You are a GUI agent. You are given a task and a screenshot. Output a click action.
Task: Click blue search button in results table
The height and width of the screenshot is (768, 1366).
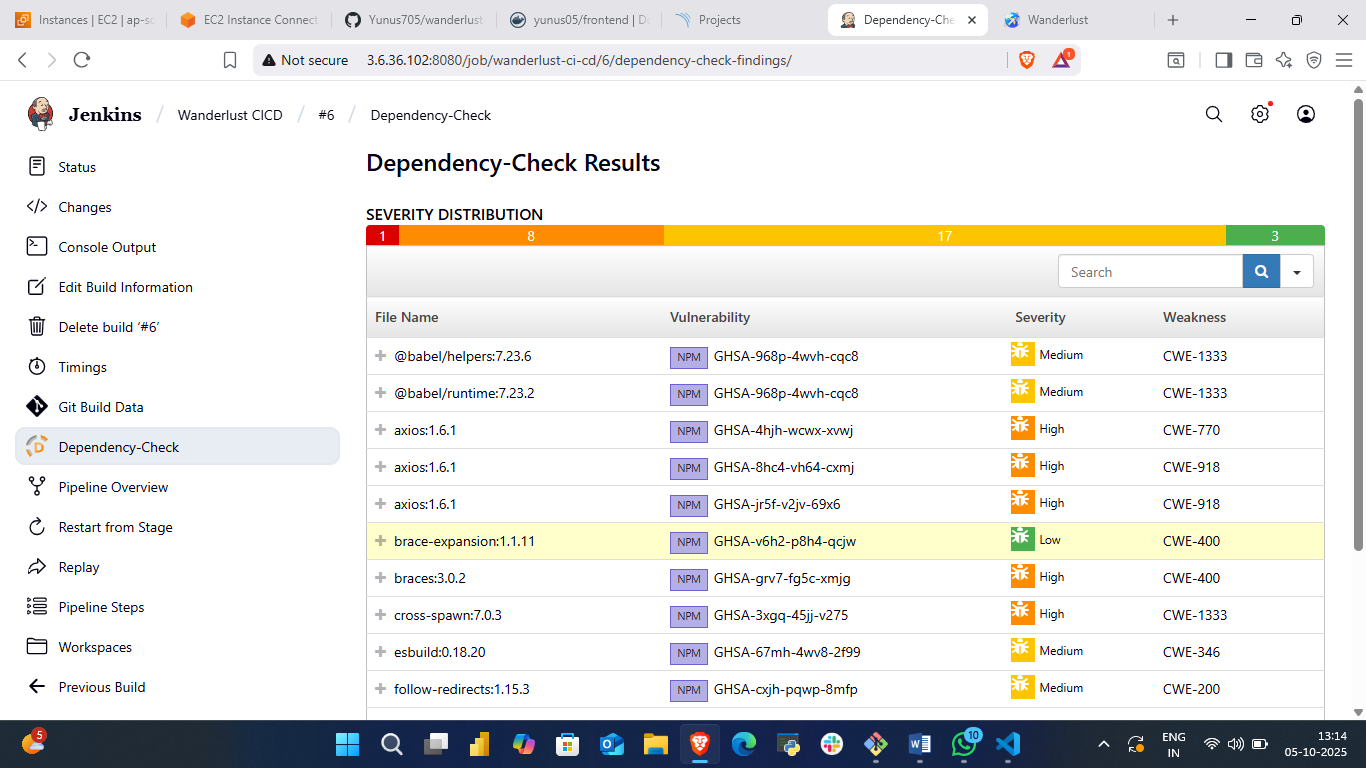pyautogui.click(x=1261, y=271)
